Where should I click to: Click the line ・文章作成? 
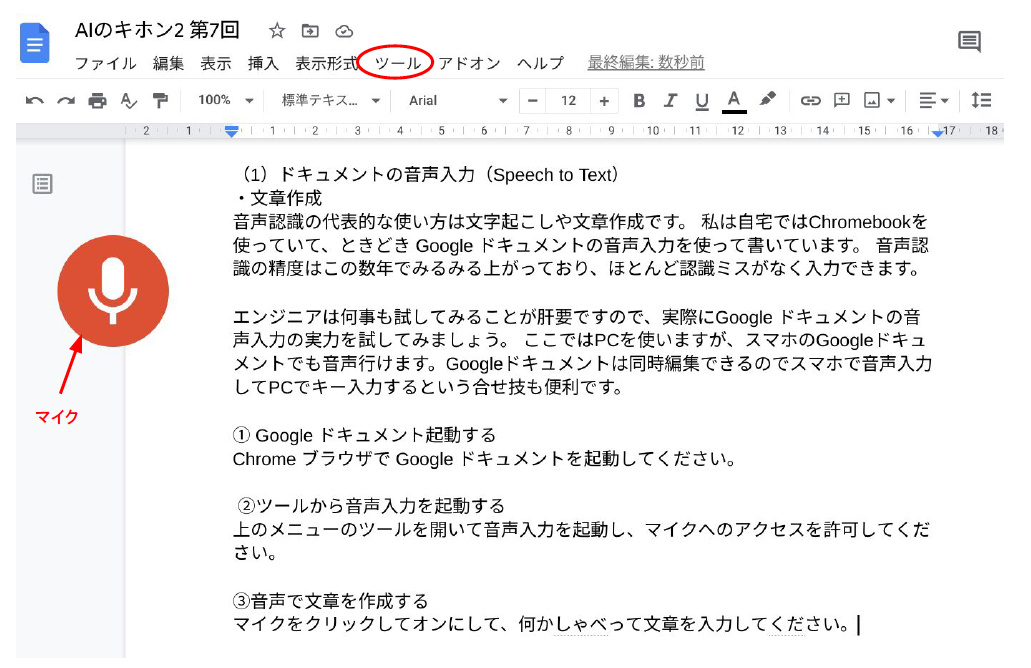tap(279, 198)
